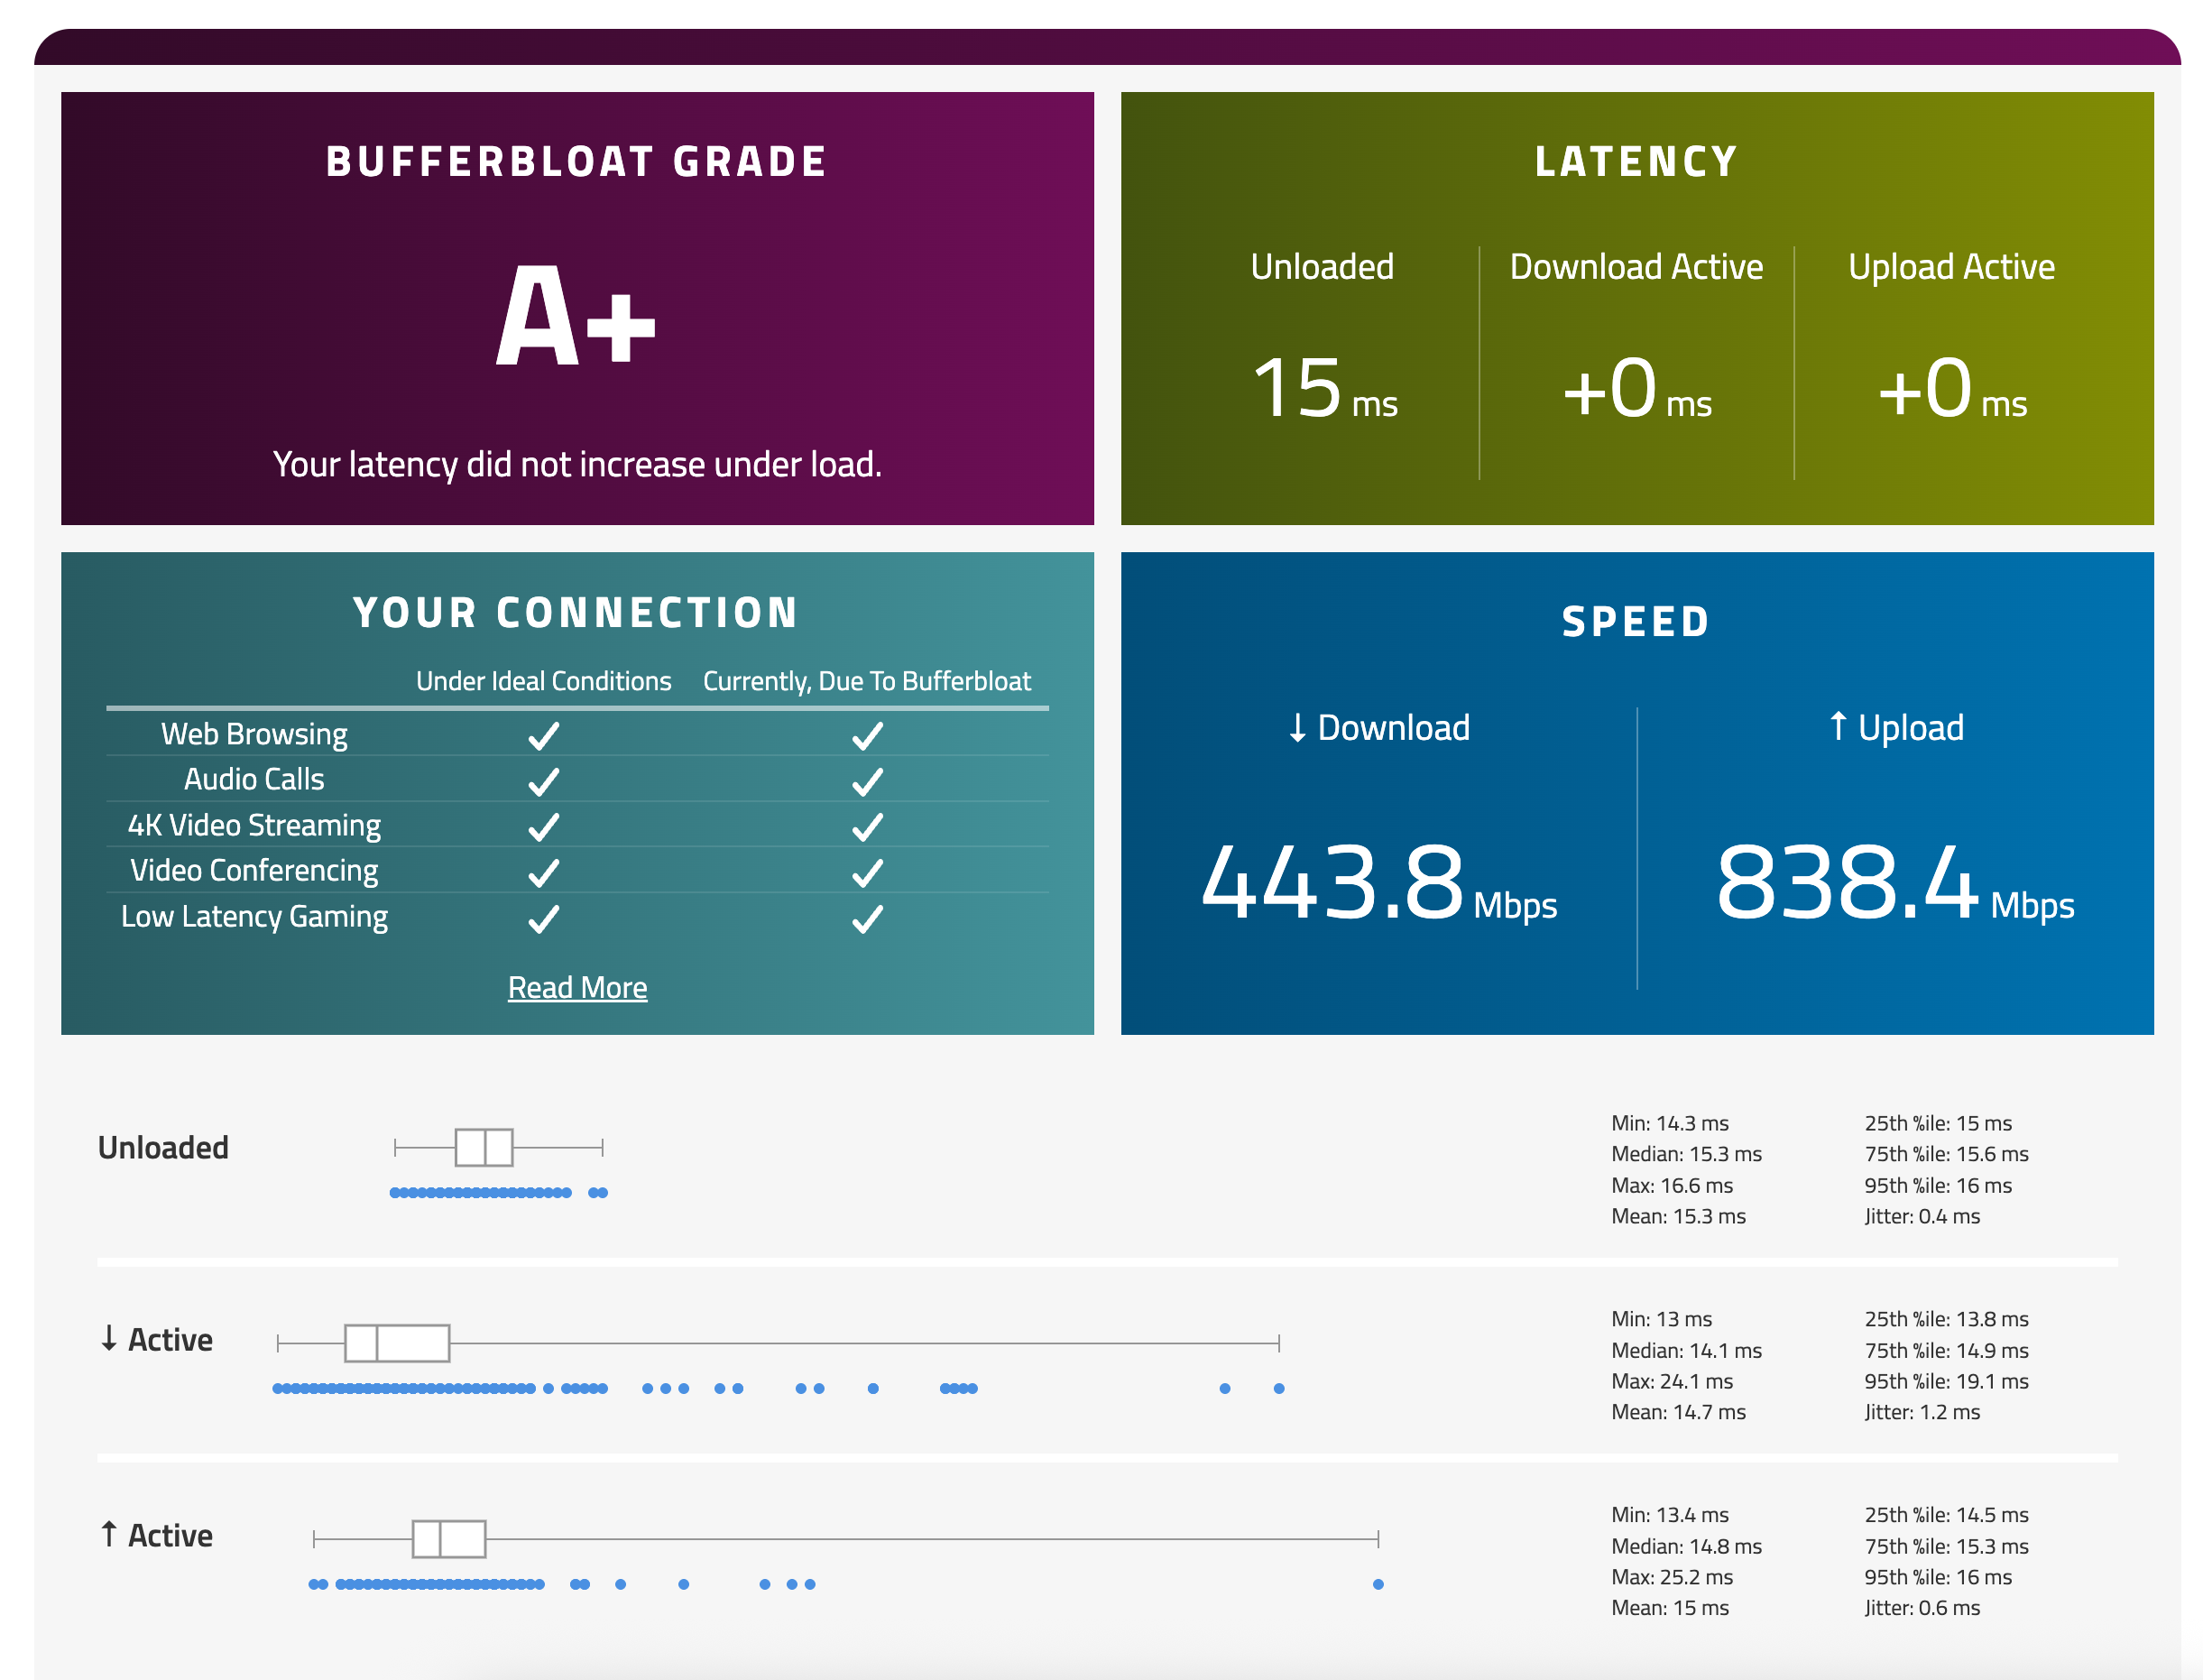
Task: Click the Currently, Due To Bufferbloat header
Action: click(866, 681)
